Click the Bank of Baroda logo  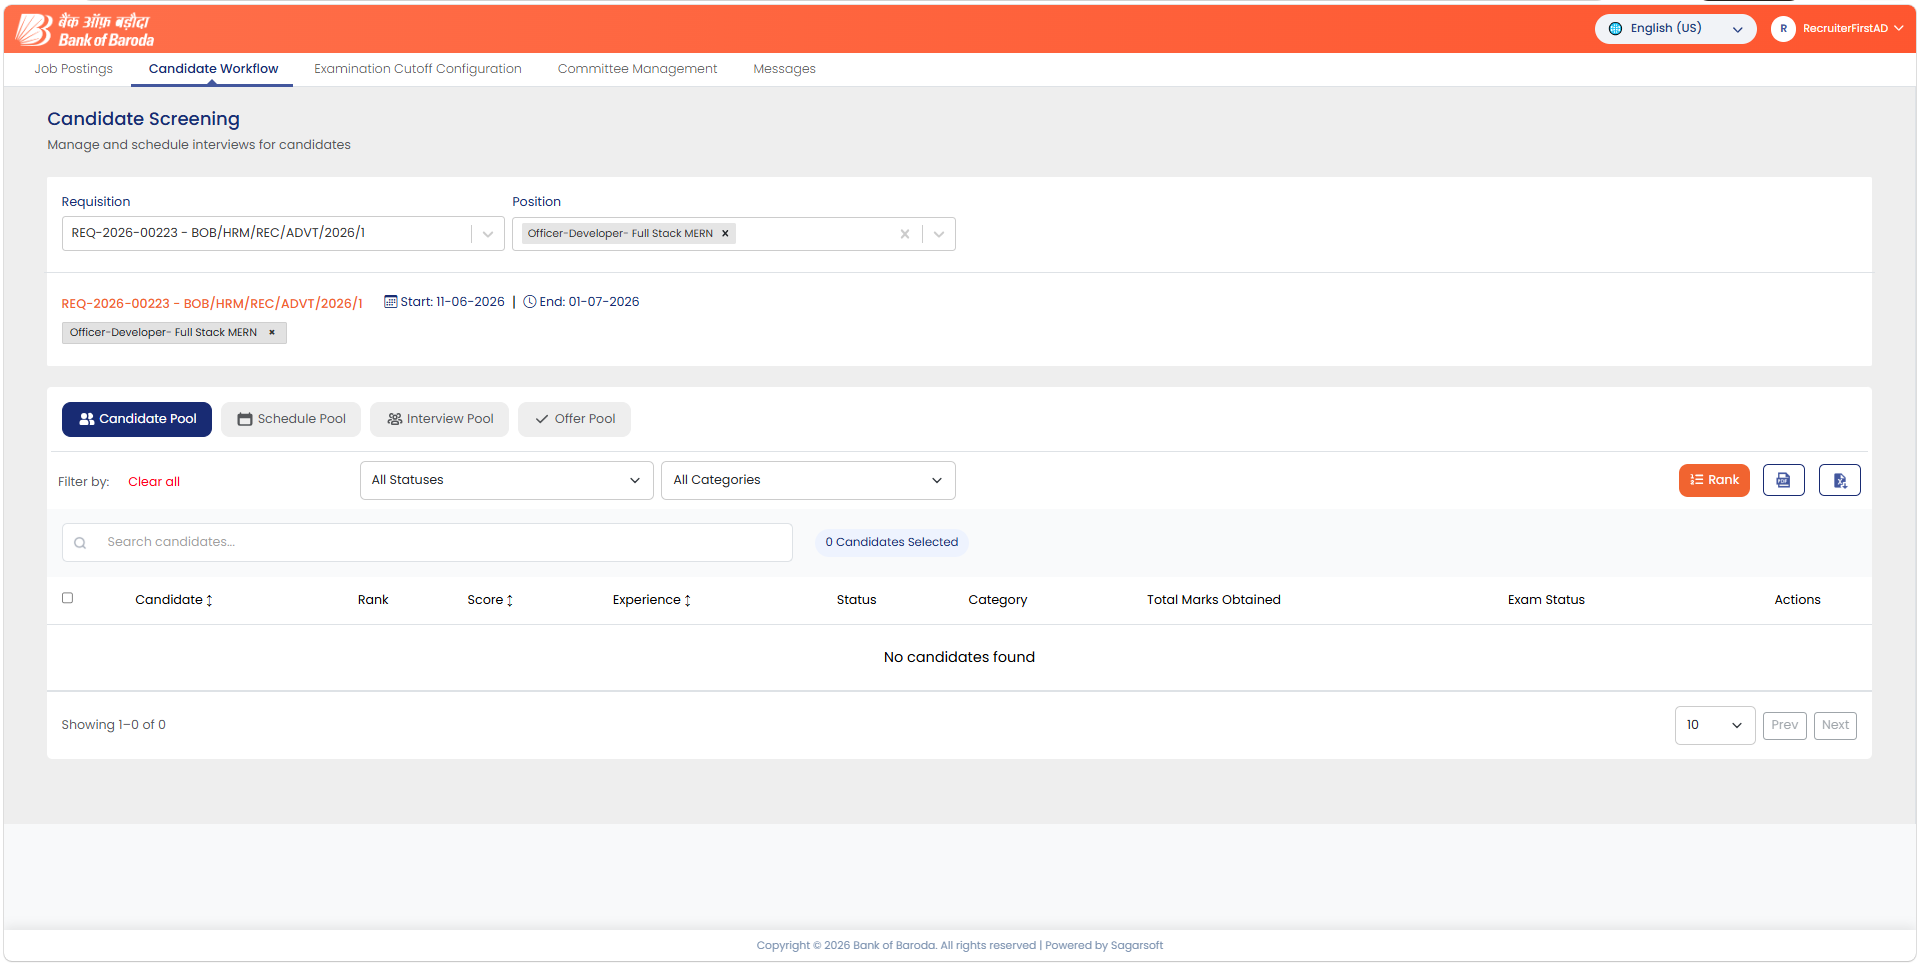coord(85,30)
